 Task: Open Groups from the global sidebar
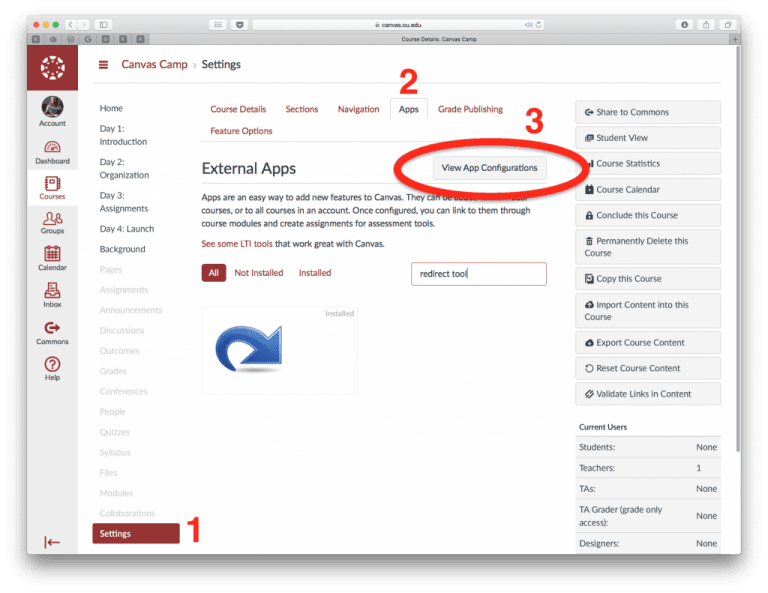[52, 223]
